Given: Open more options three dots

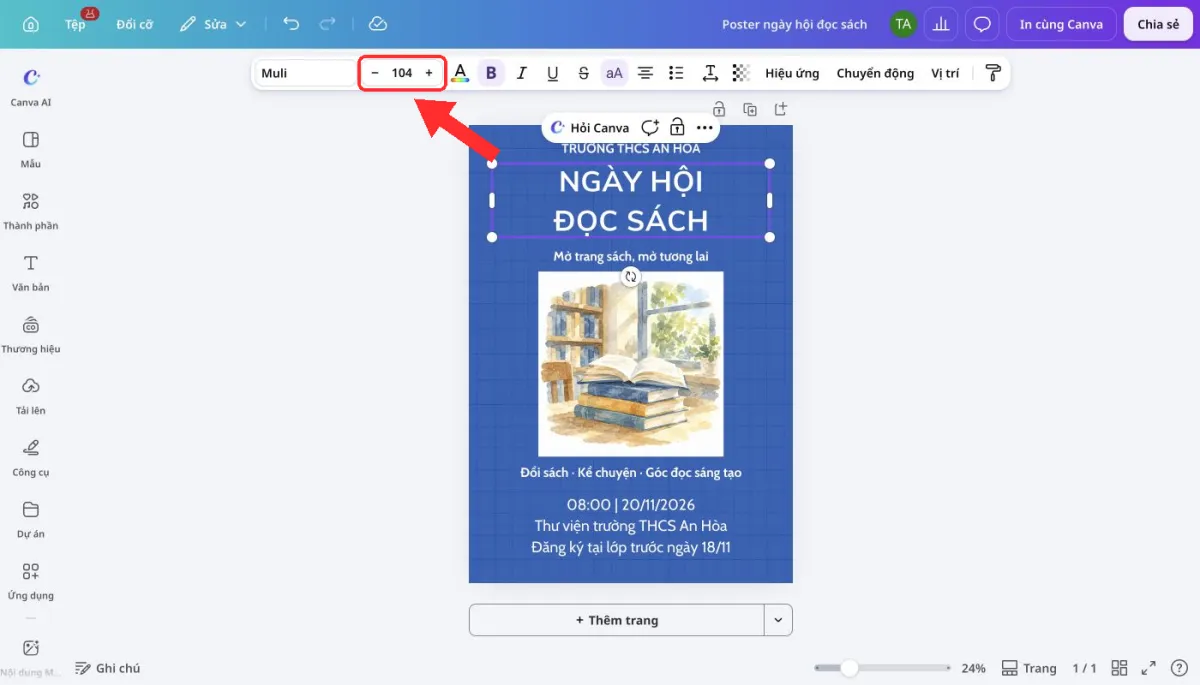Looking at the screenshot, I should [x=705, y=127].
